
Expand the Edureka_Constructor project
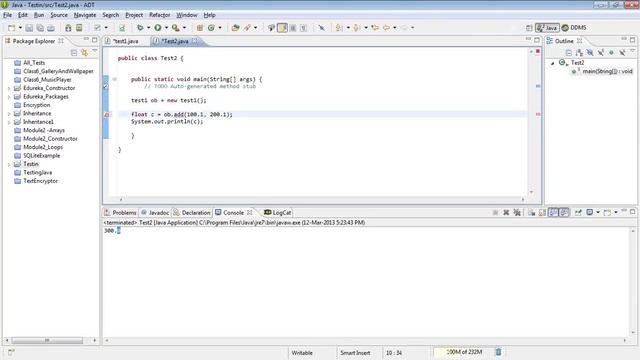click(9, 88)
